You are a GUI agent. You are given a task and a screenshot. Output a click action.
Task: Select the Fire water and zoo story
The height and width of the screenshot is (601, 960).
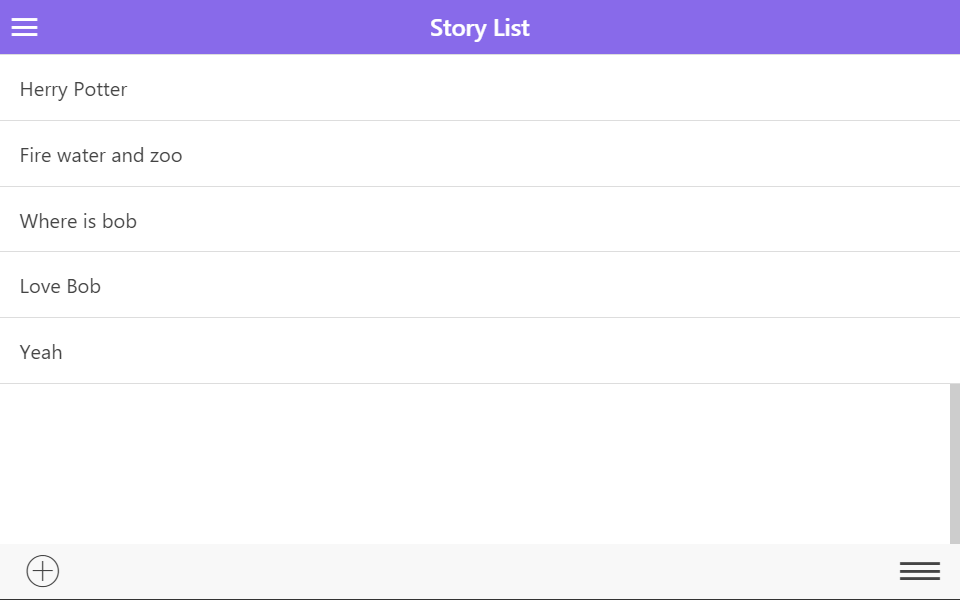coord(101,155)
